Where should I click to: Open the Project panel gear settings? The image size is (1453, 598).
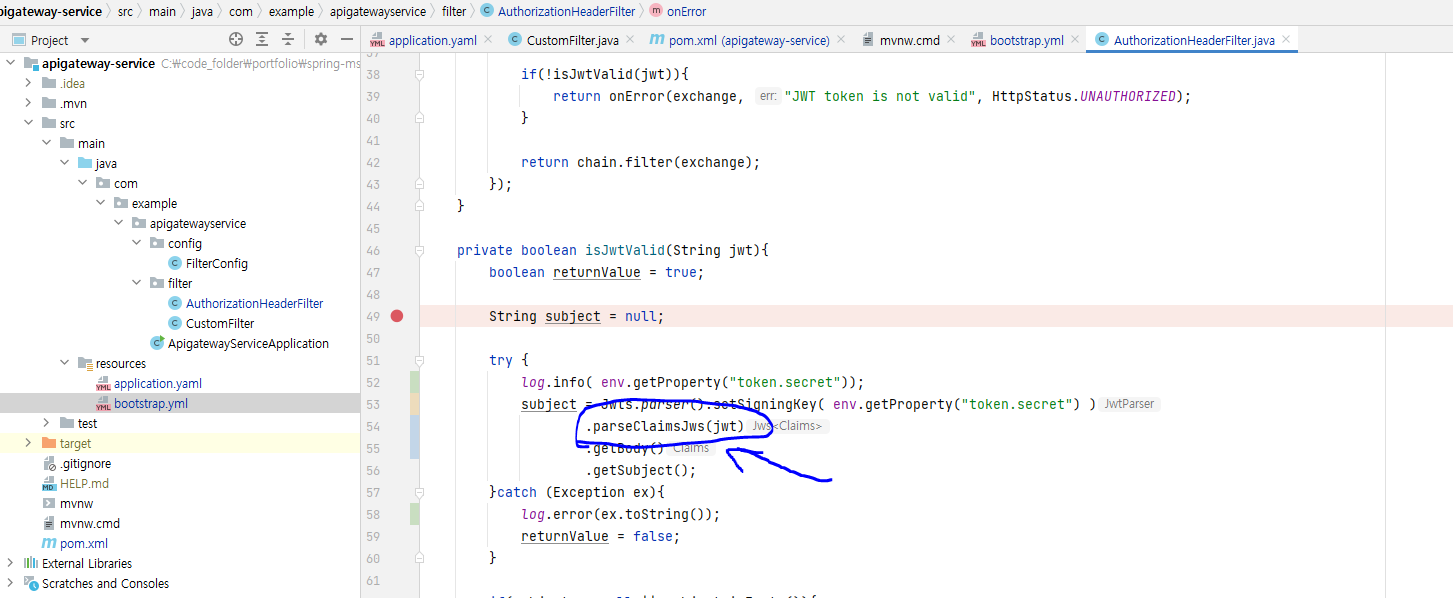(321, 40)
